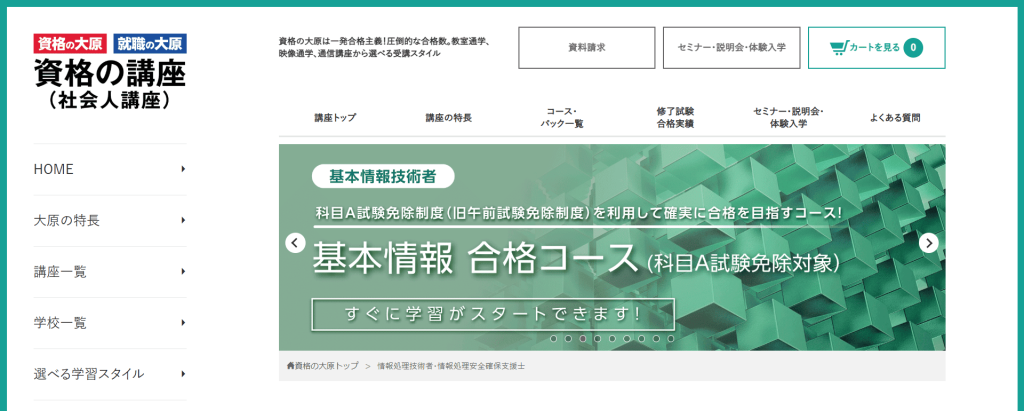
Task: Select the seventh banner pagination dot
Action: coord(641,338)
